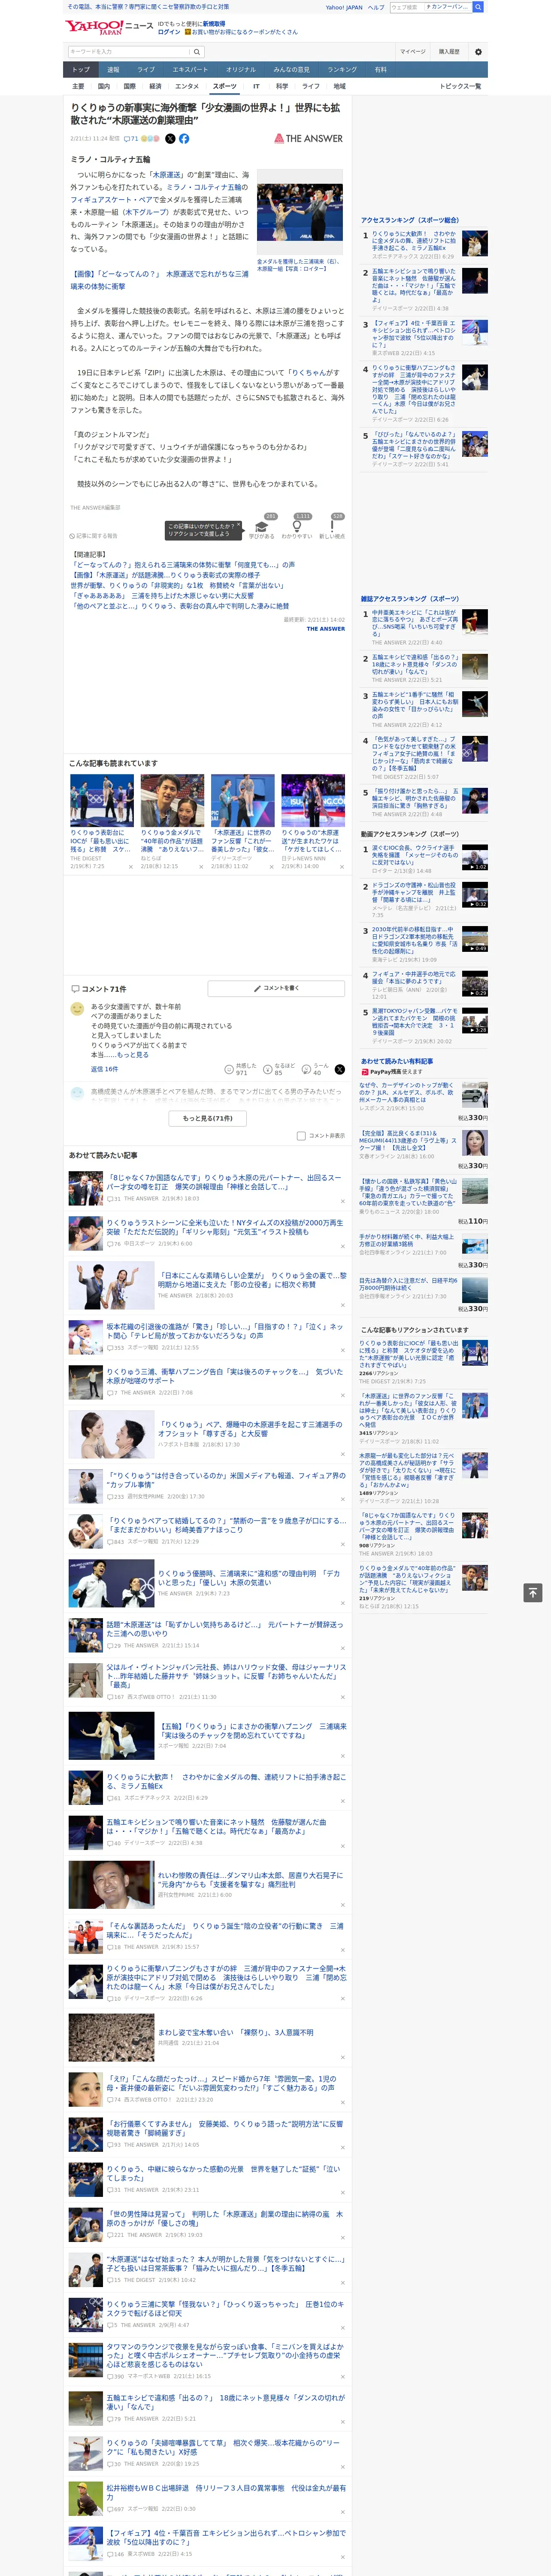Viewport: 551px width, 2576px height.
Task: Select the 国際 category
Action: 129,86
